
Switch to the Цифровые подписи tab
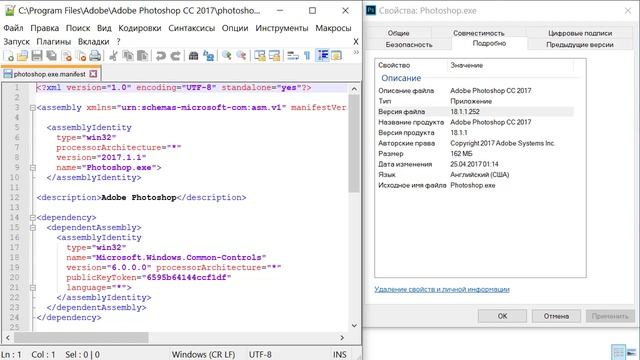point(580,33)
